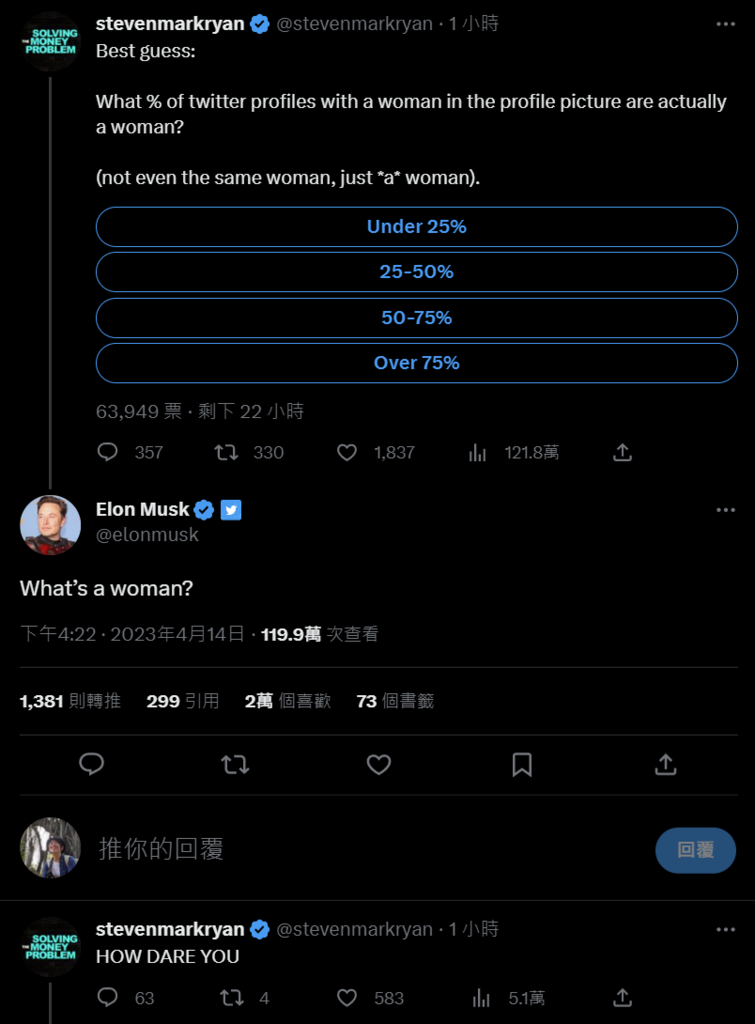View the 299 quote tweets

click(x=182, y=701)
